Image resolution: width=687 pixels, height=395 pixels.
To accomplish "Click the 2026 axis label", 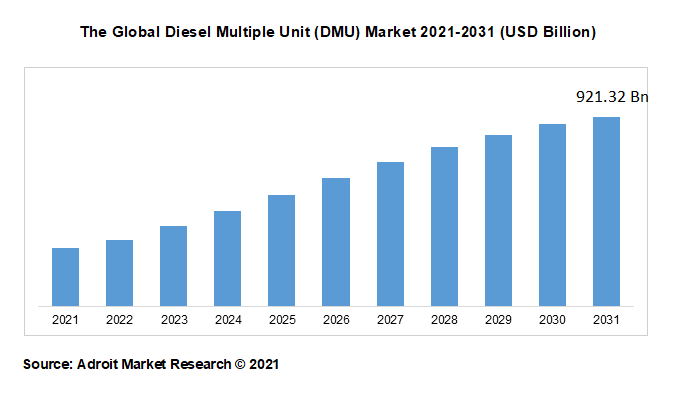I will point(336,320).
